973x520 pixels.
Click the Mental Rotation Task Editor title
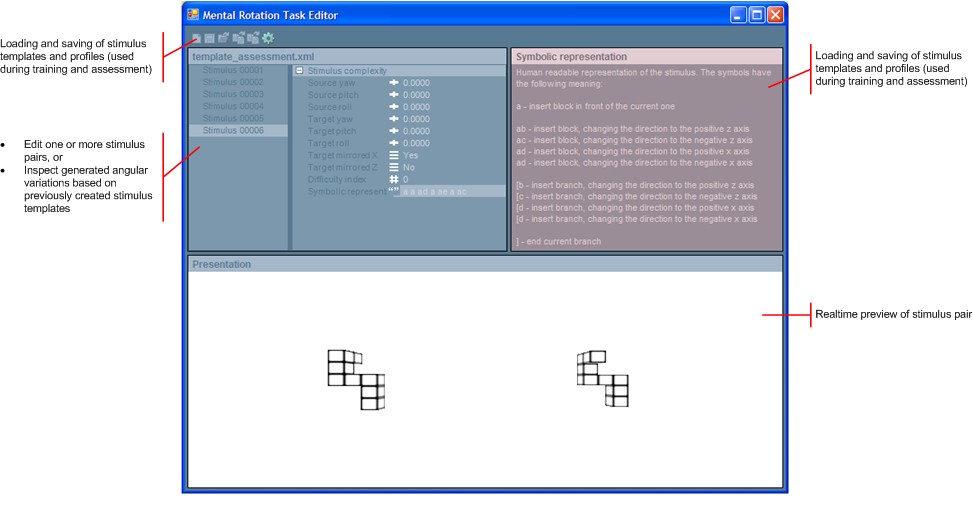[270, 15]
